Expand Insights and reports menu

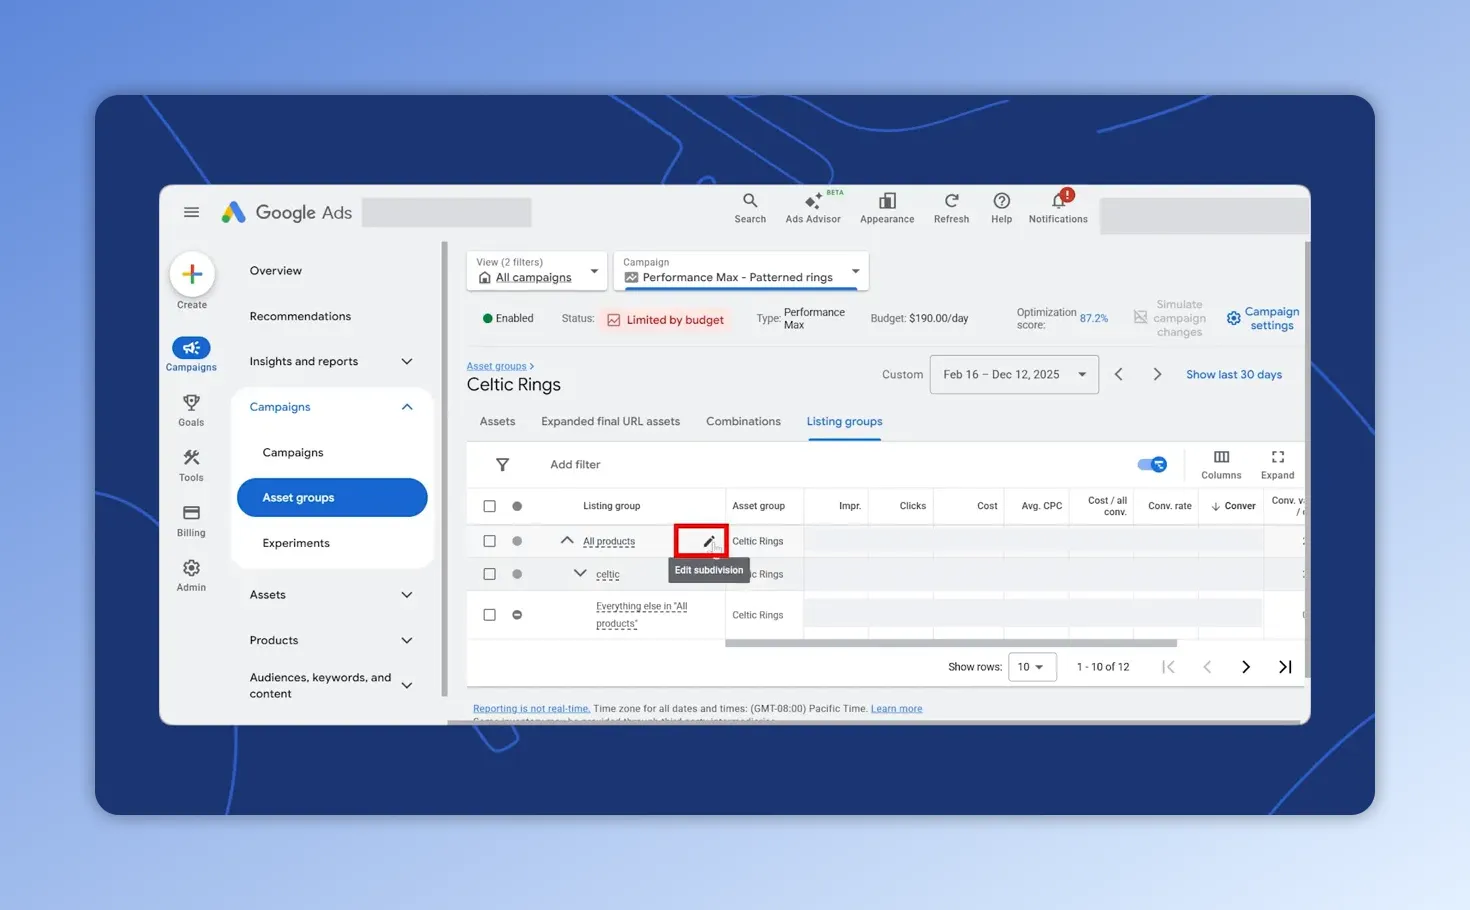click(407, 361)
